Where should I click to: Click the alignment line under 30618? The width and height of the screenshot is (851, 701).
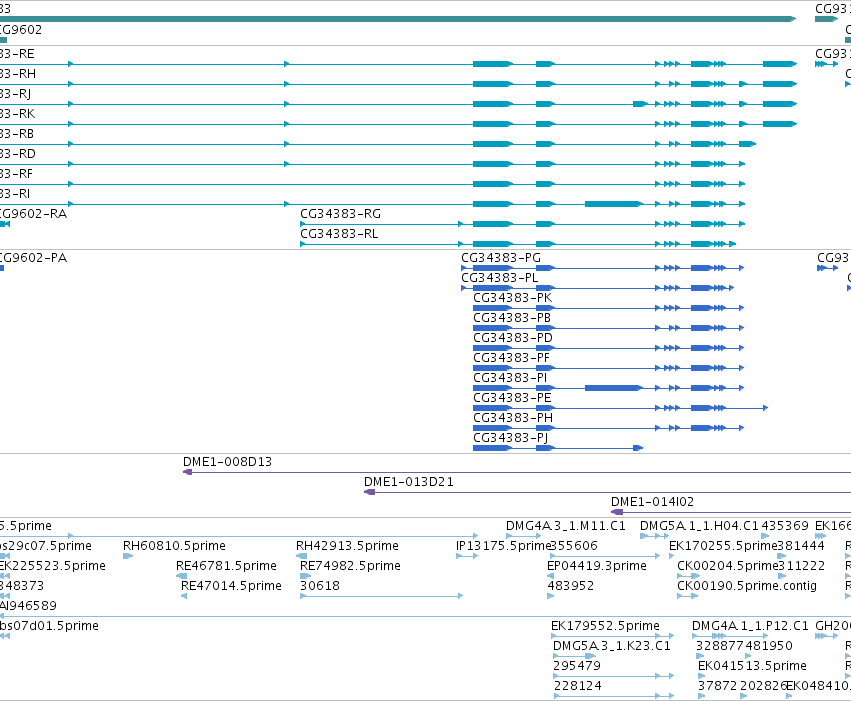point(382,596)
